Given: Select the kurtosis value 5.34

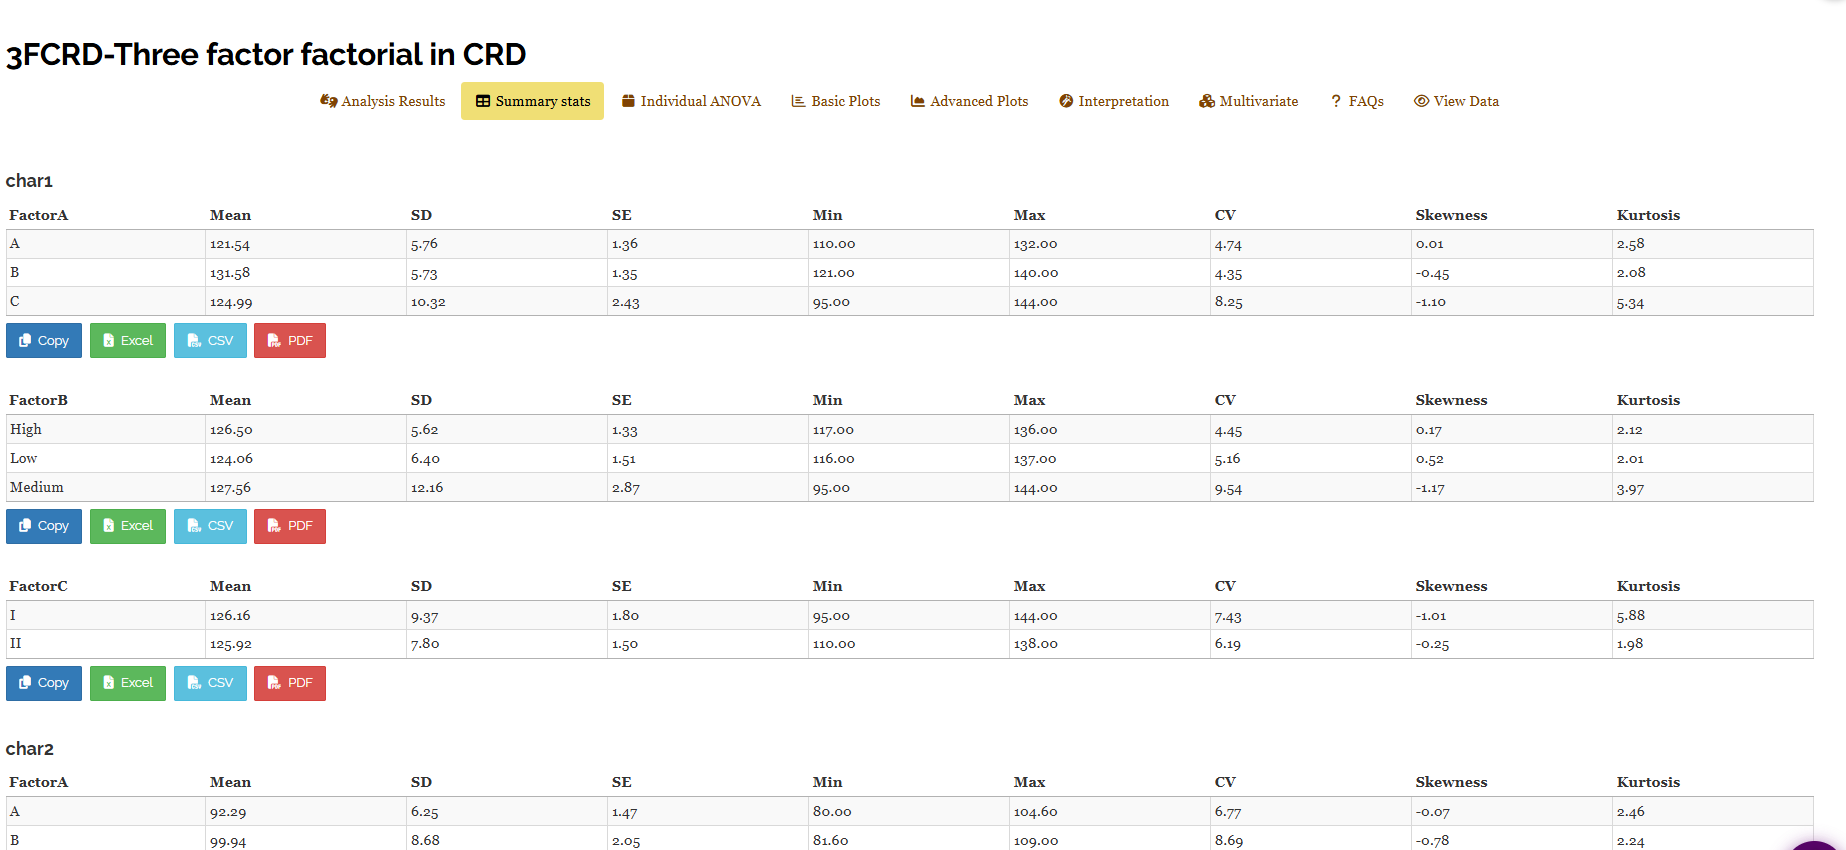Looking at the screenshot, I should click(x=1630, y=302).
